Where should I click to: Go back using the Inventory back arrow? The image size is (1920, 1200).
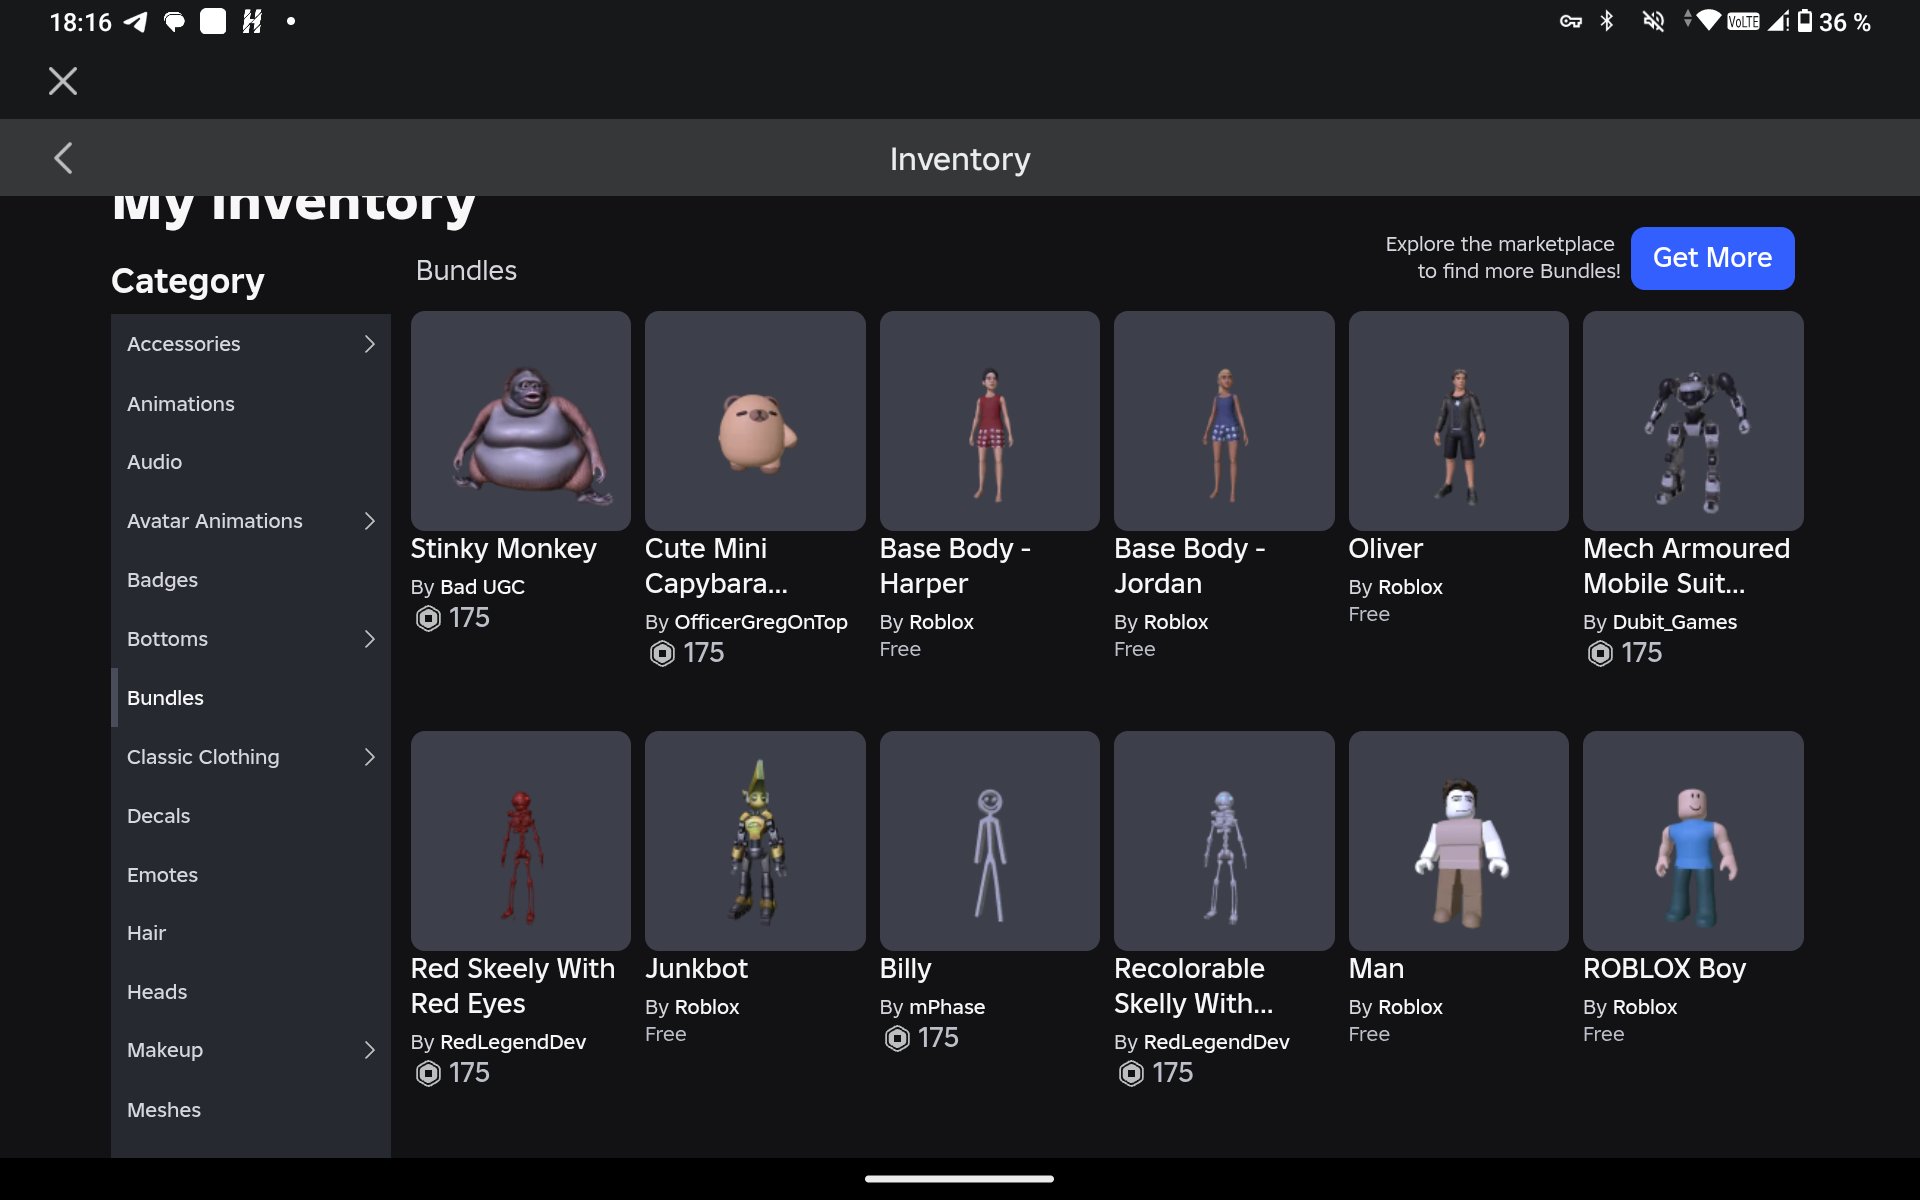coord(63,158)
